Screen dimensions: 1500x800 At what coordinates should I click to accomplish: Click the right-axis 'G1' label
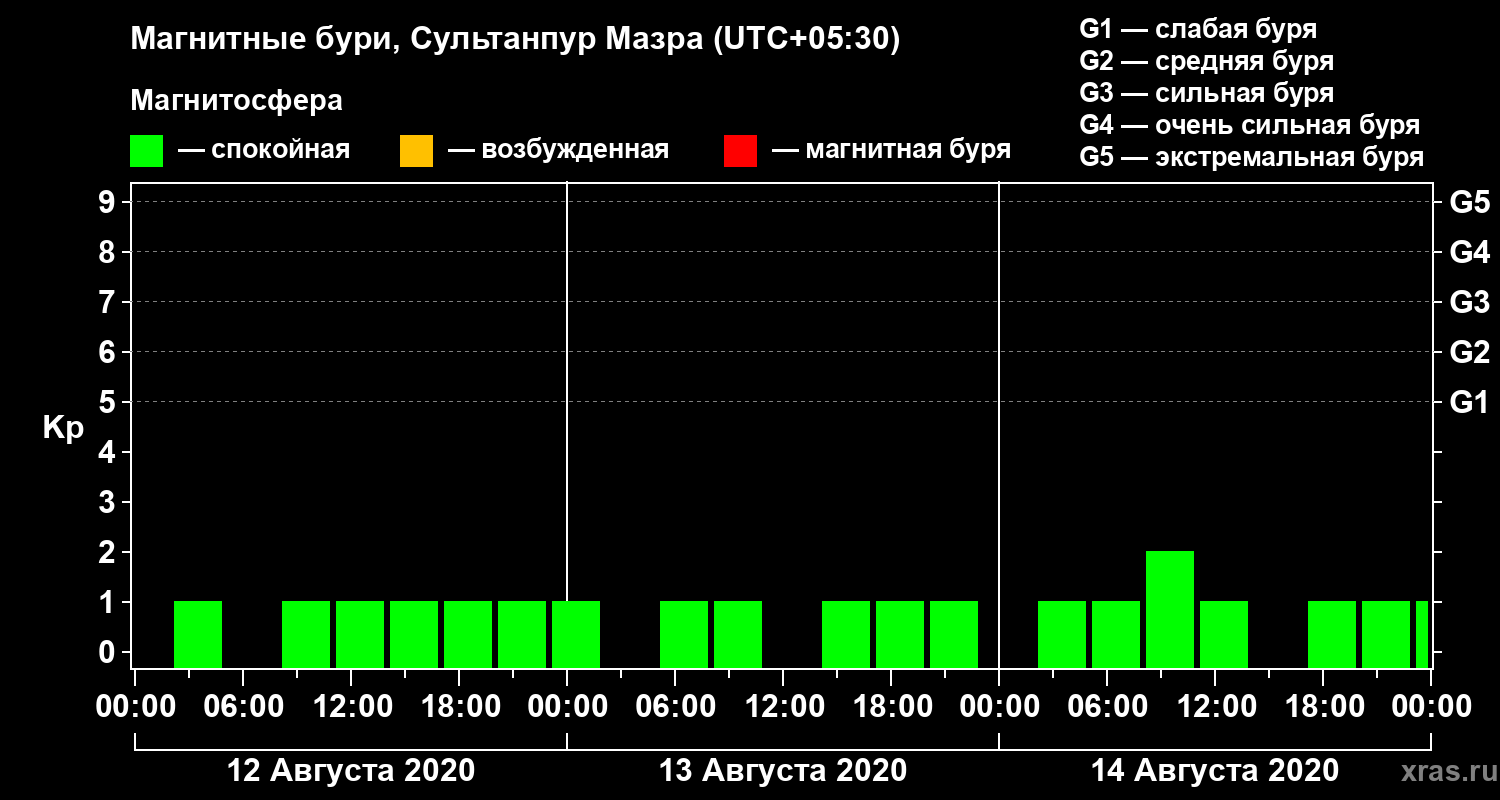point(1469,402)
